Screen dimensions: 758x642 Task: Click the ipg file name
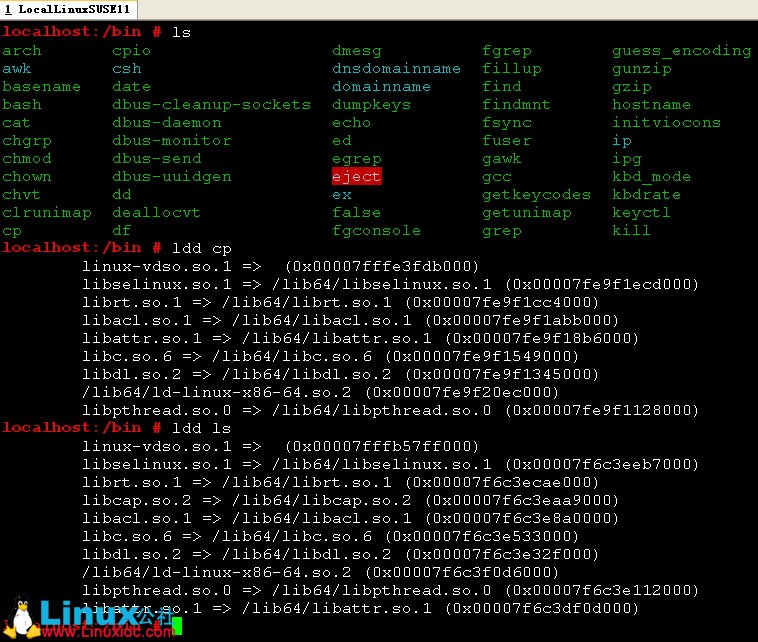pyautogui.click(x=627, y=159)
